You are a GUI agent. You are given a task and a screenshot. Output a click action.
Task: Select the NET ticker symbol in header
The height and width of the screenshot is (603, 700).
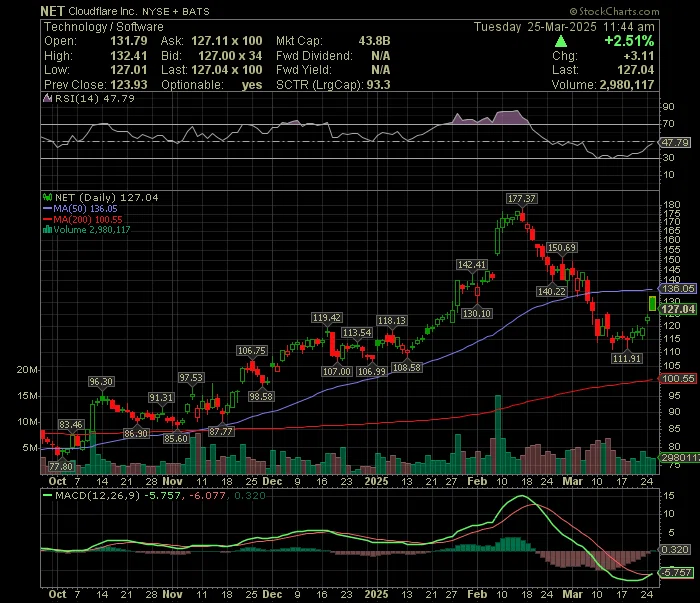[52, 11]
